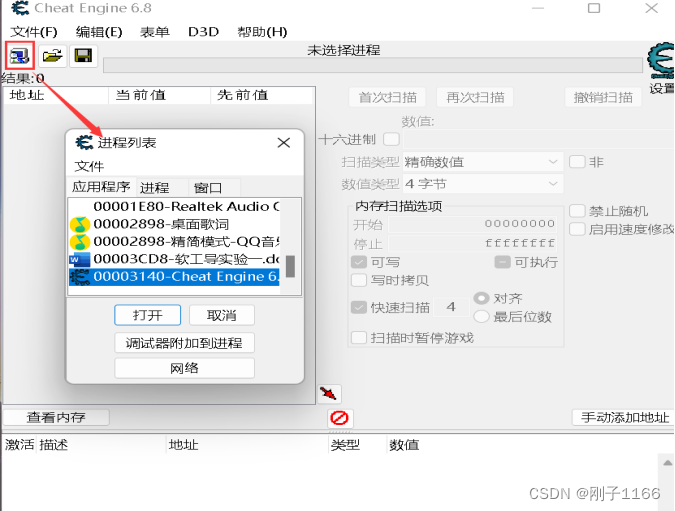Toggle the 十六进制 checkbox
The width and height of the screenshot is (675, 511).
click(391, 139)
